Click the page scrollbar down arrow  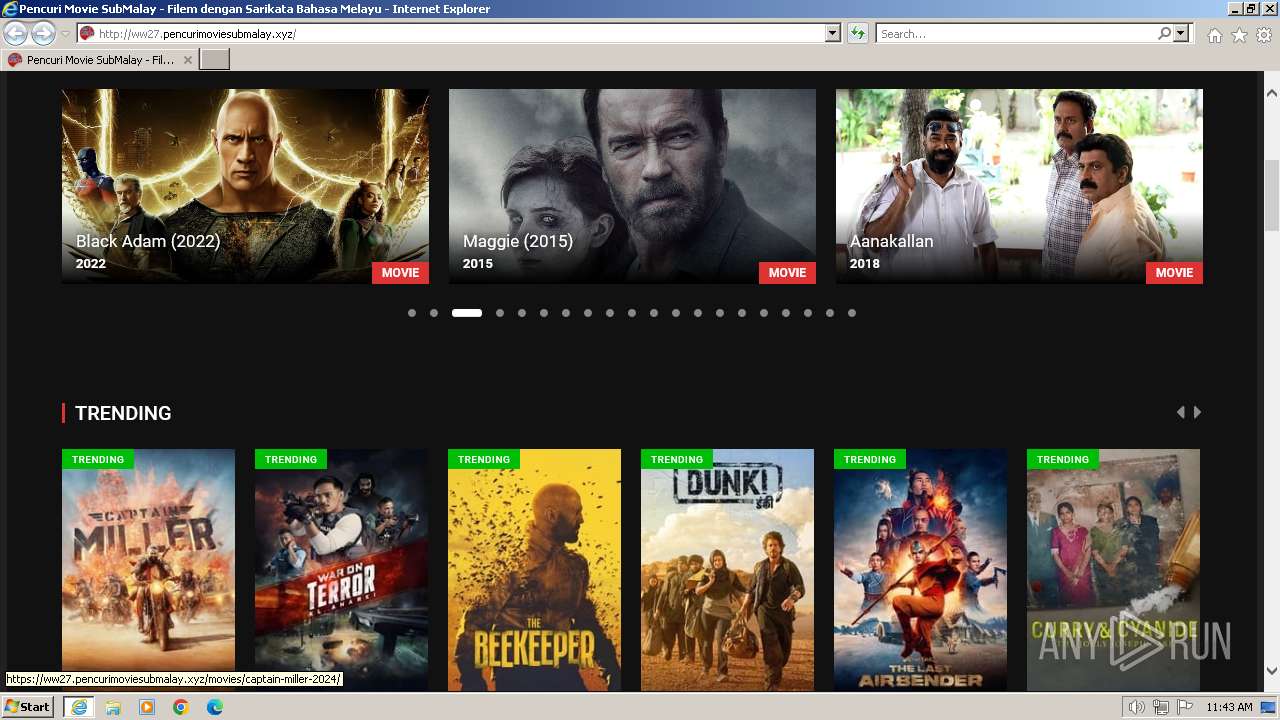point(1272,671)
